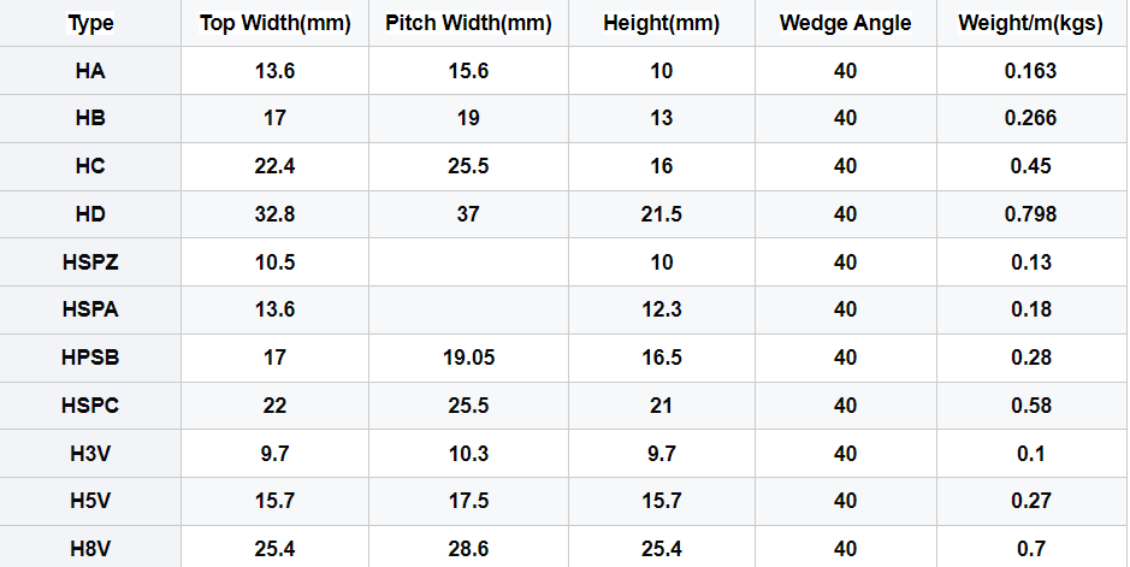The width and height of the screenshot is (1130, 567).
Task: Click the empty Pitch Width cell for HSPA
Action: [x=468, y=310]
